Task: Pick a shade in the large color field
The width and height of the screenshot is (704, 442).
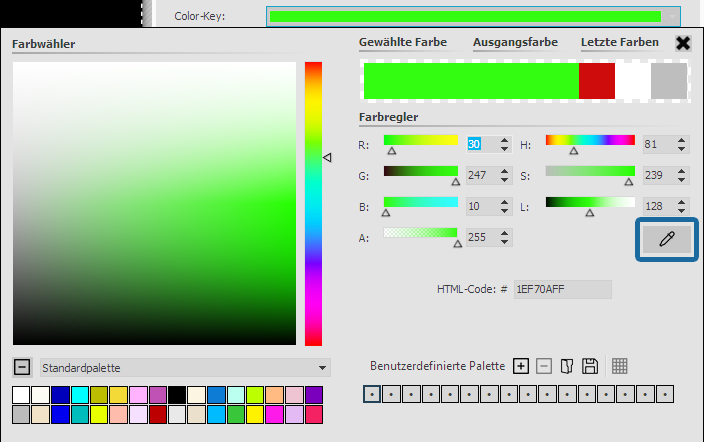Action: [x=154, y=203]
